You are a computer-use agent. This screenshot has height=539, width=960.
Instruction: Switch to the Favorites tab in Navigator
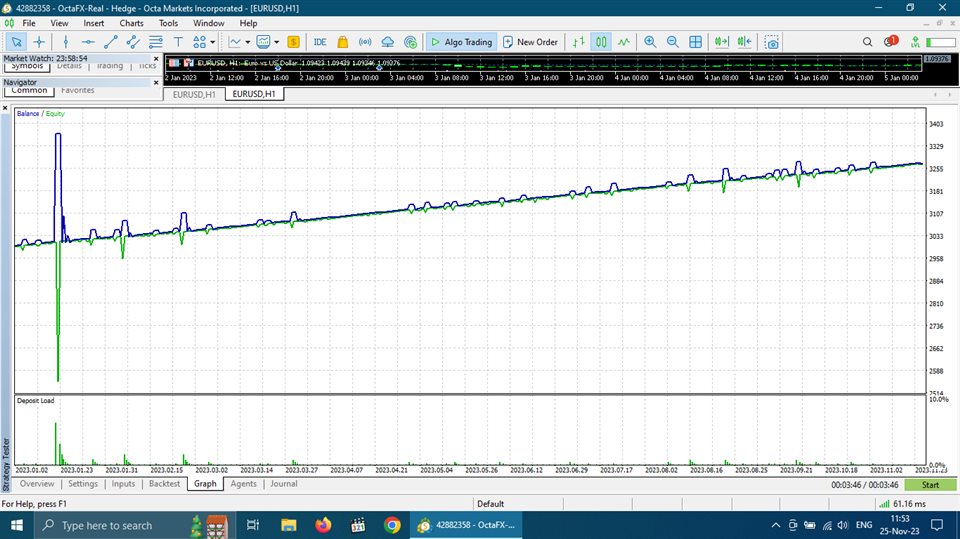78,90
